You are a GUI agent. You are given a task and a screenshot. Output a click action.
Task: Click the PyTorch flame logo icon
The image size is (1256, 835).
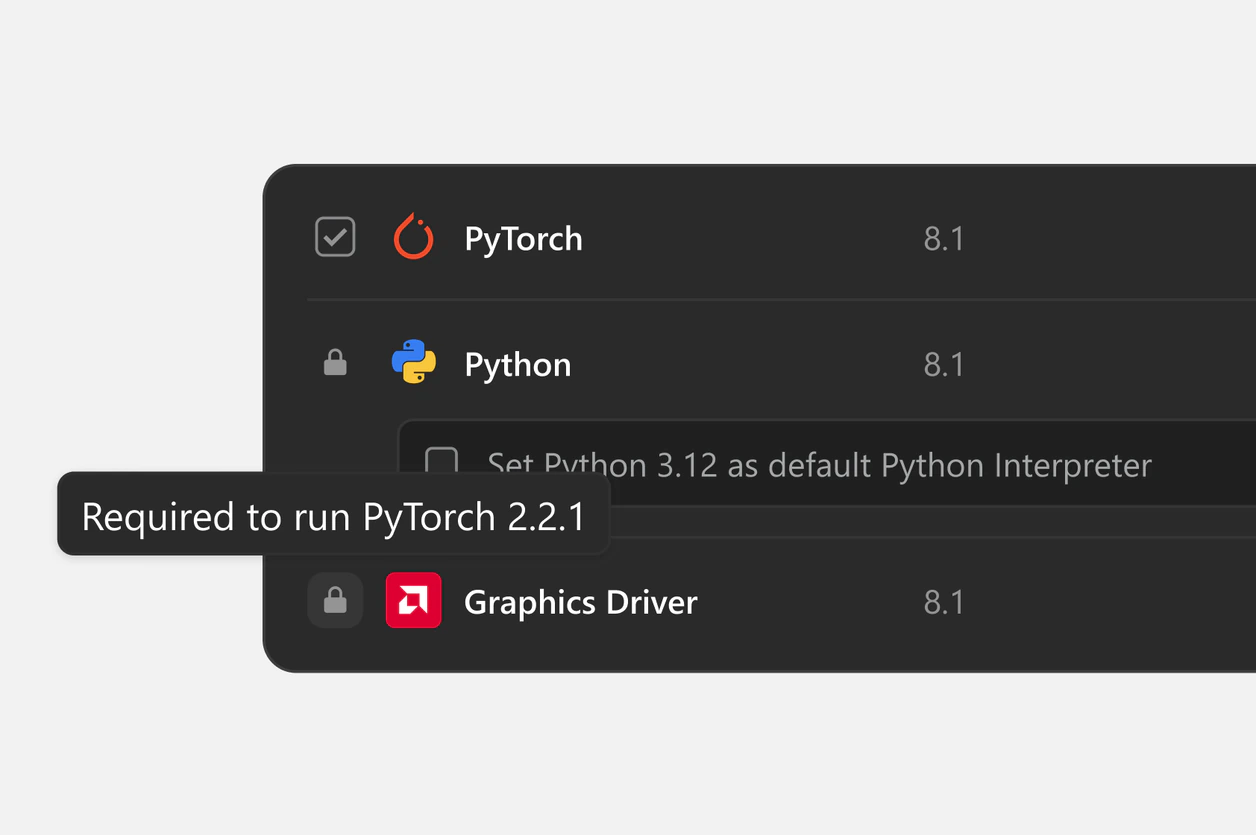[413, 237]
